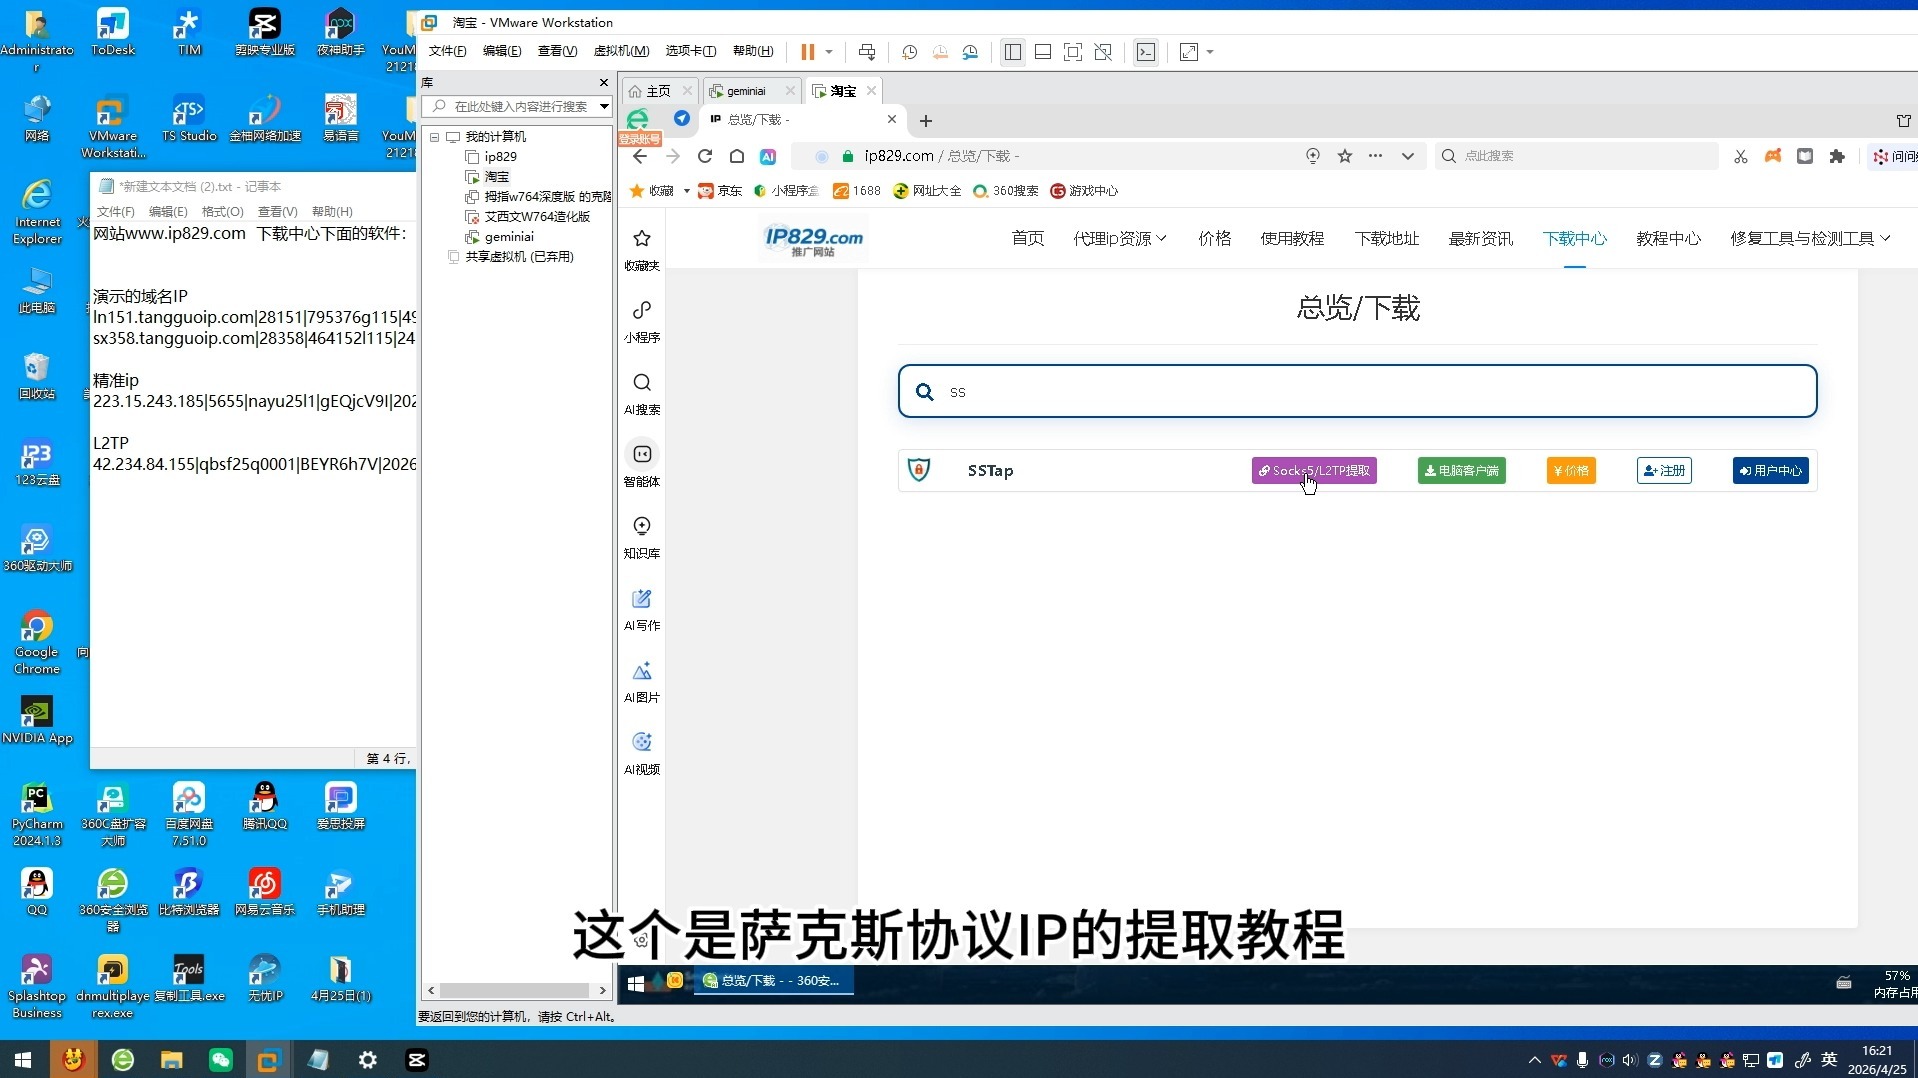Click the 用户中心 button
This screenshot has height=1078, width=1918.
coord(1771,471)
